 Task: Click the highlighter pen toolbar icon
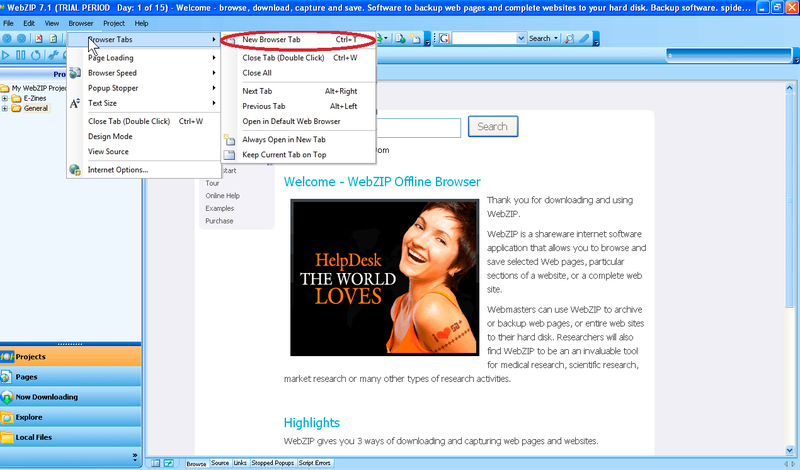pyautogui.click(x=584, y=38)
